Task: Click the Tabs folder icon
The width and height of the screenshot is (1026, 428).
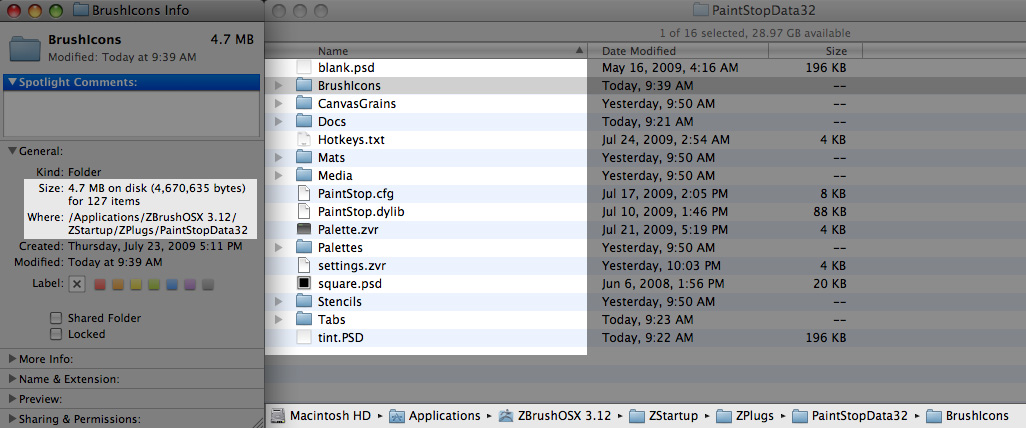Action: point(305,319)
